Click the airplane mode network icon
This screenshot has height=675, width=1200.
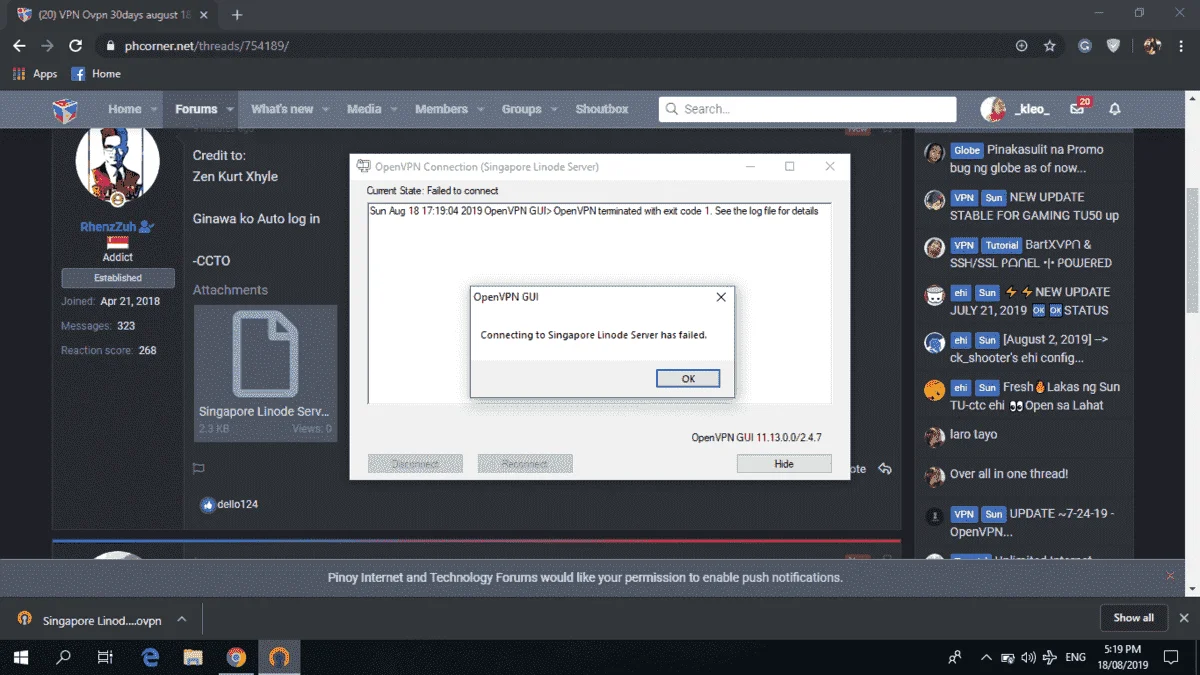point(1050,658)
